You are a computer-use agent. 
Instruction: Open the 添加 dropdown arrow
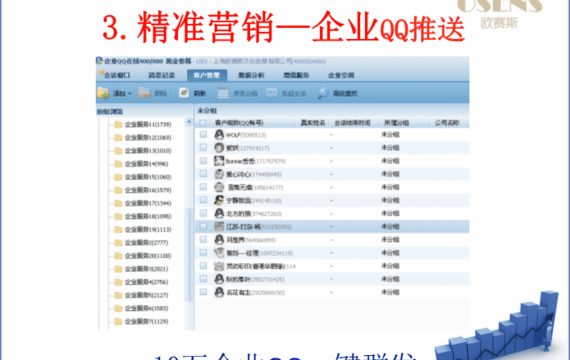pyautogui.click(x=130, y=94)
